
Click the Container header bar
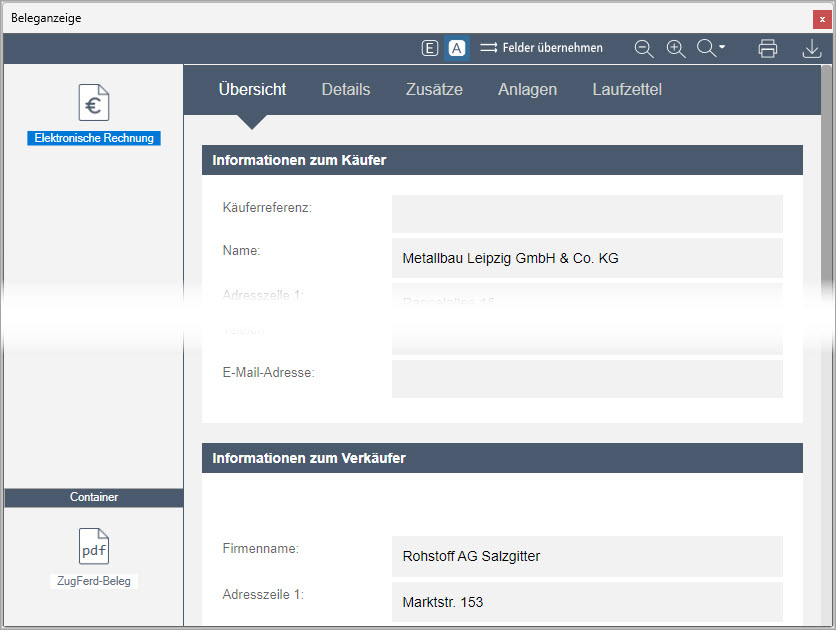point(94,497)
